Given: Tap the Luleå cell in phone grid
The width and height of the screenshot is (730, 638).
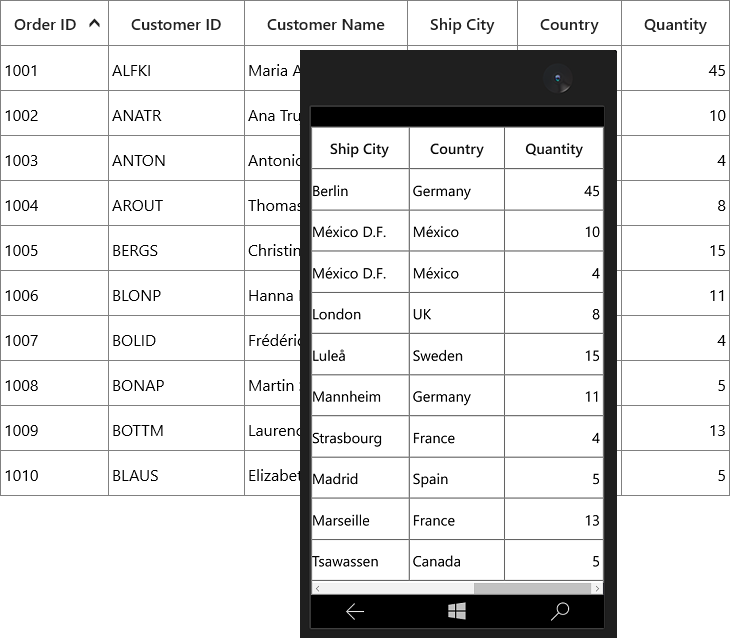Looking at the screenshot, I should tap(360, 354).
